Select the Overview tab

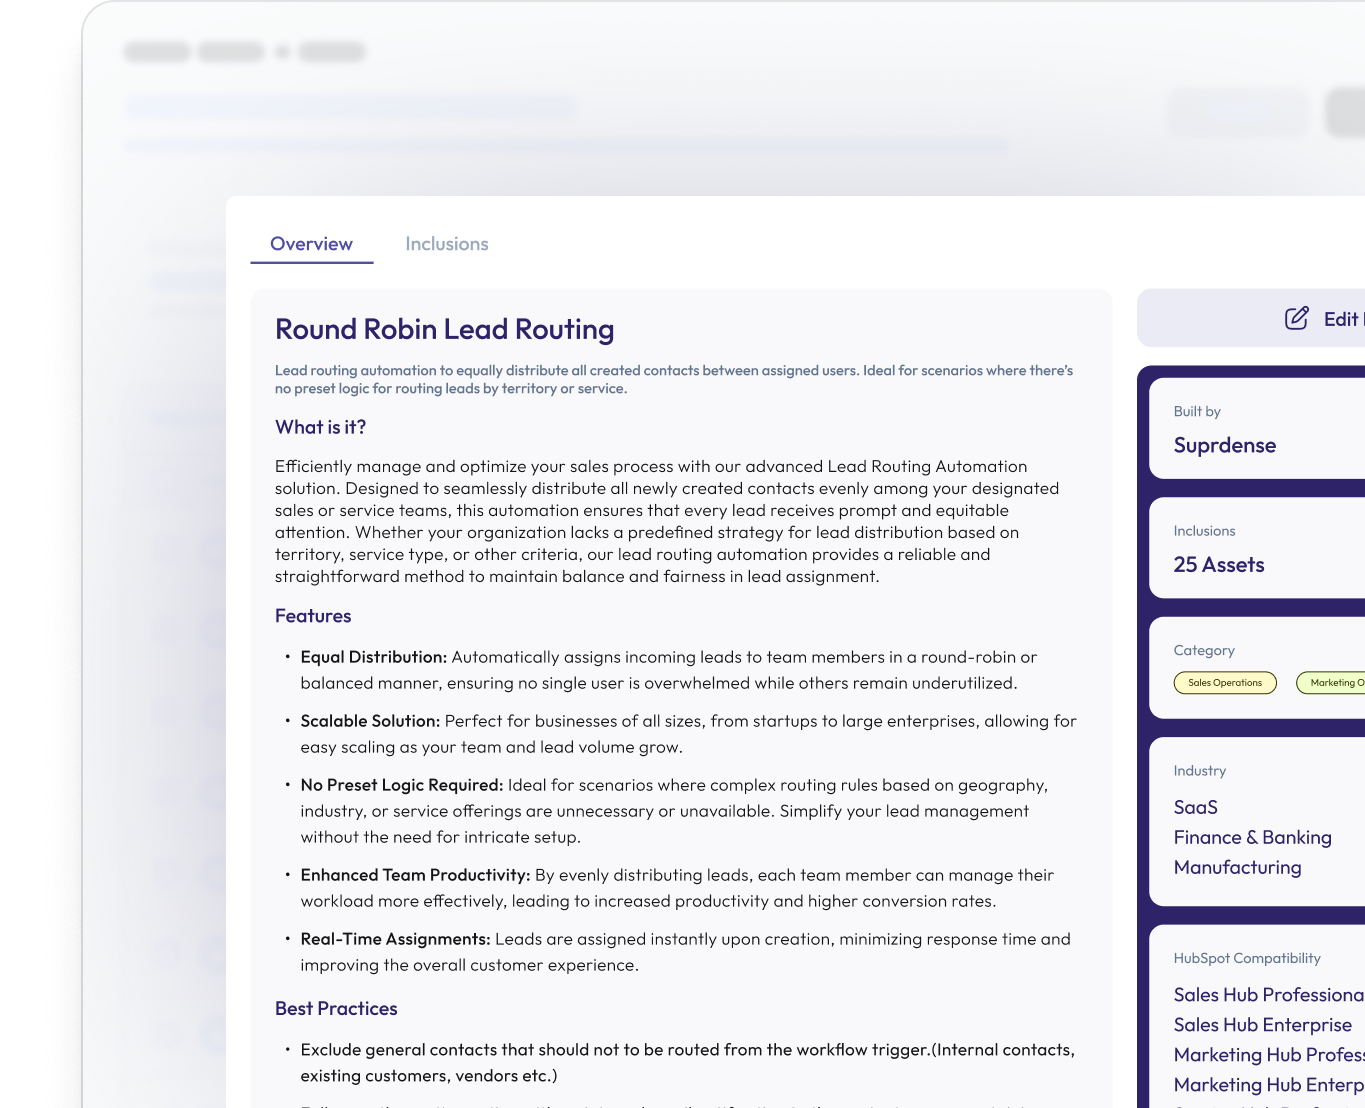click(311, 244)
